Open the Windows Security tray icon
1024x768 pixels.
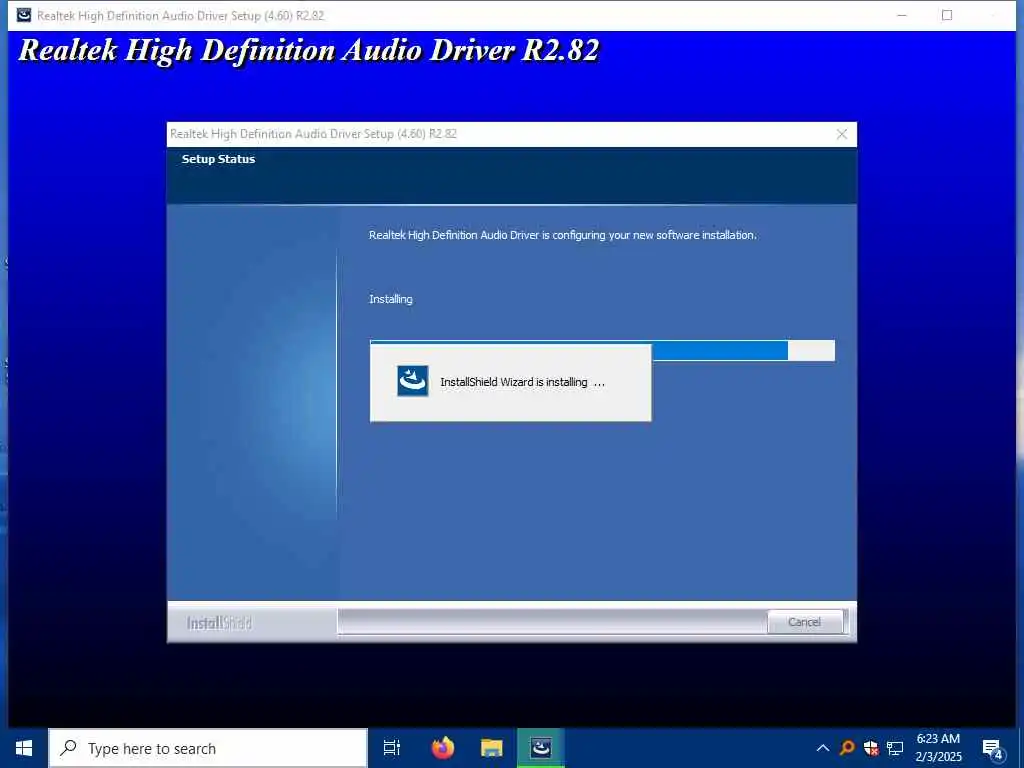[871, 748]
